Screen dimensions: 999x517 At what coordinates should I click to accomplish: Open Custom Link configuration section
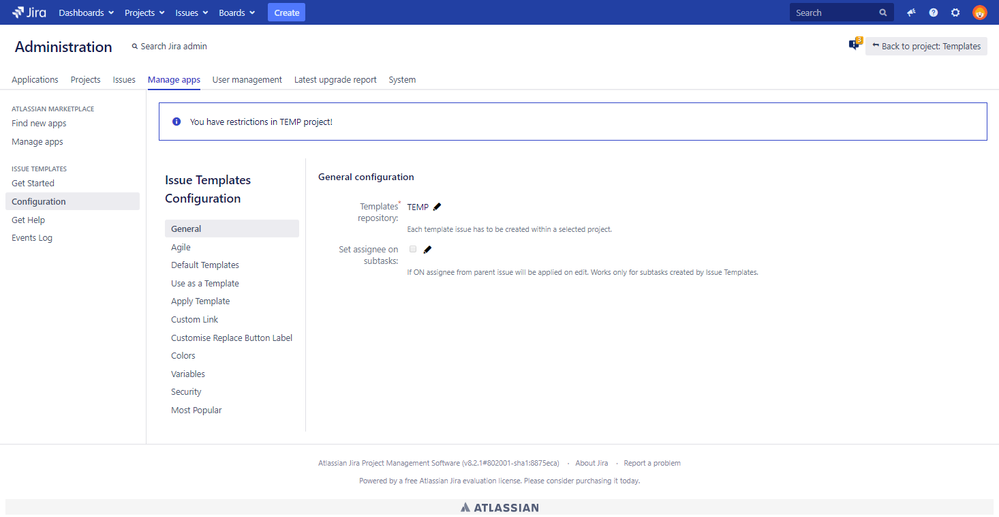pos(195,319)
